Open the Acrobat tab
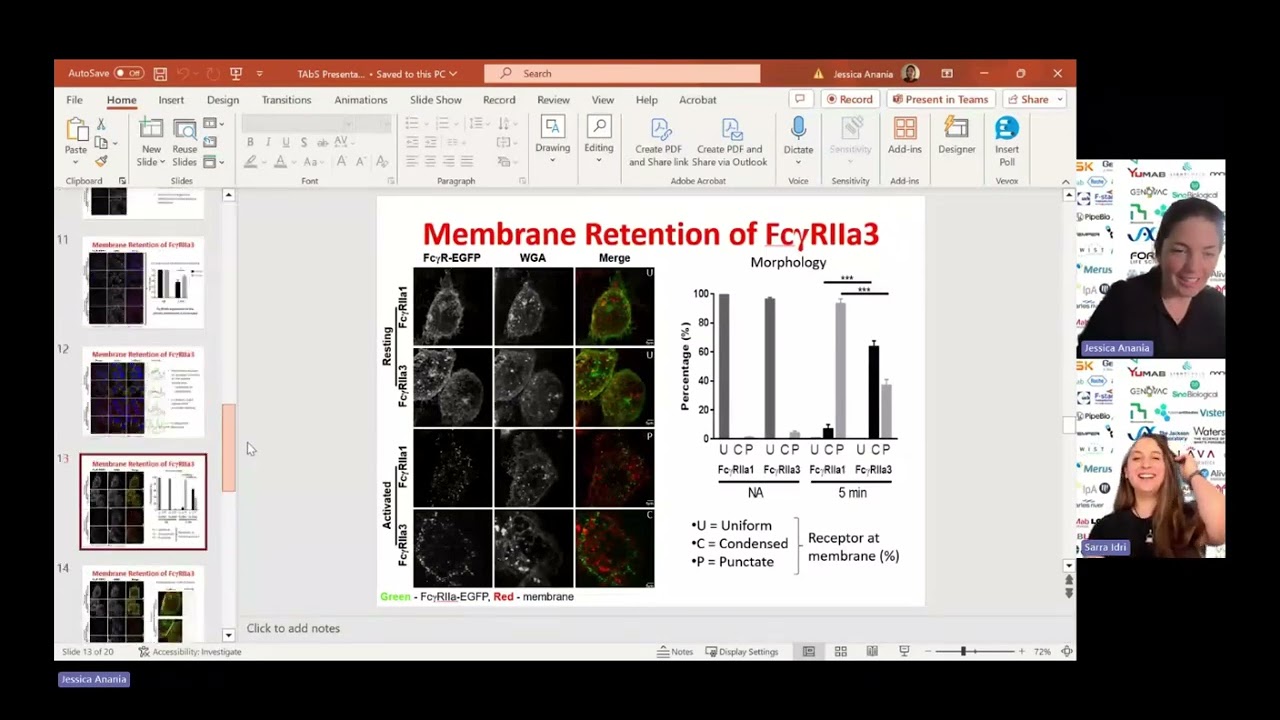 click(x=698, y=100)
